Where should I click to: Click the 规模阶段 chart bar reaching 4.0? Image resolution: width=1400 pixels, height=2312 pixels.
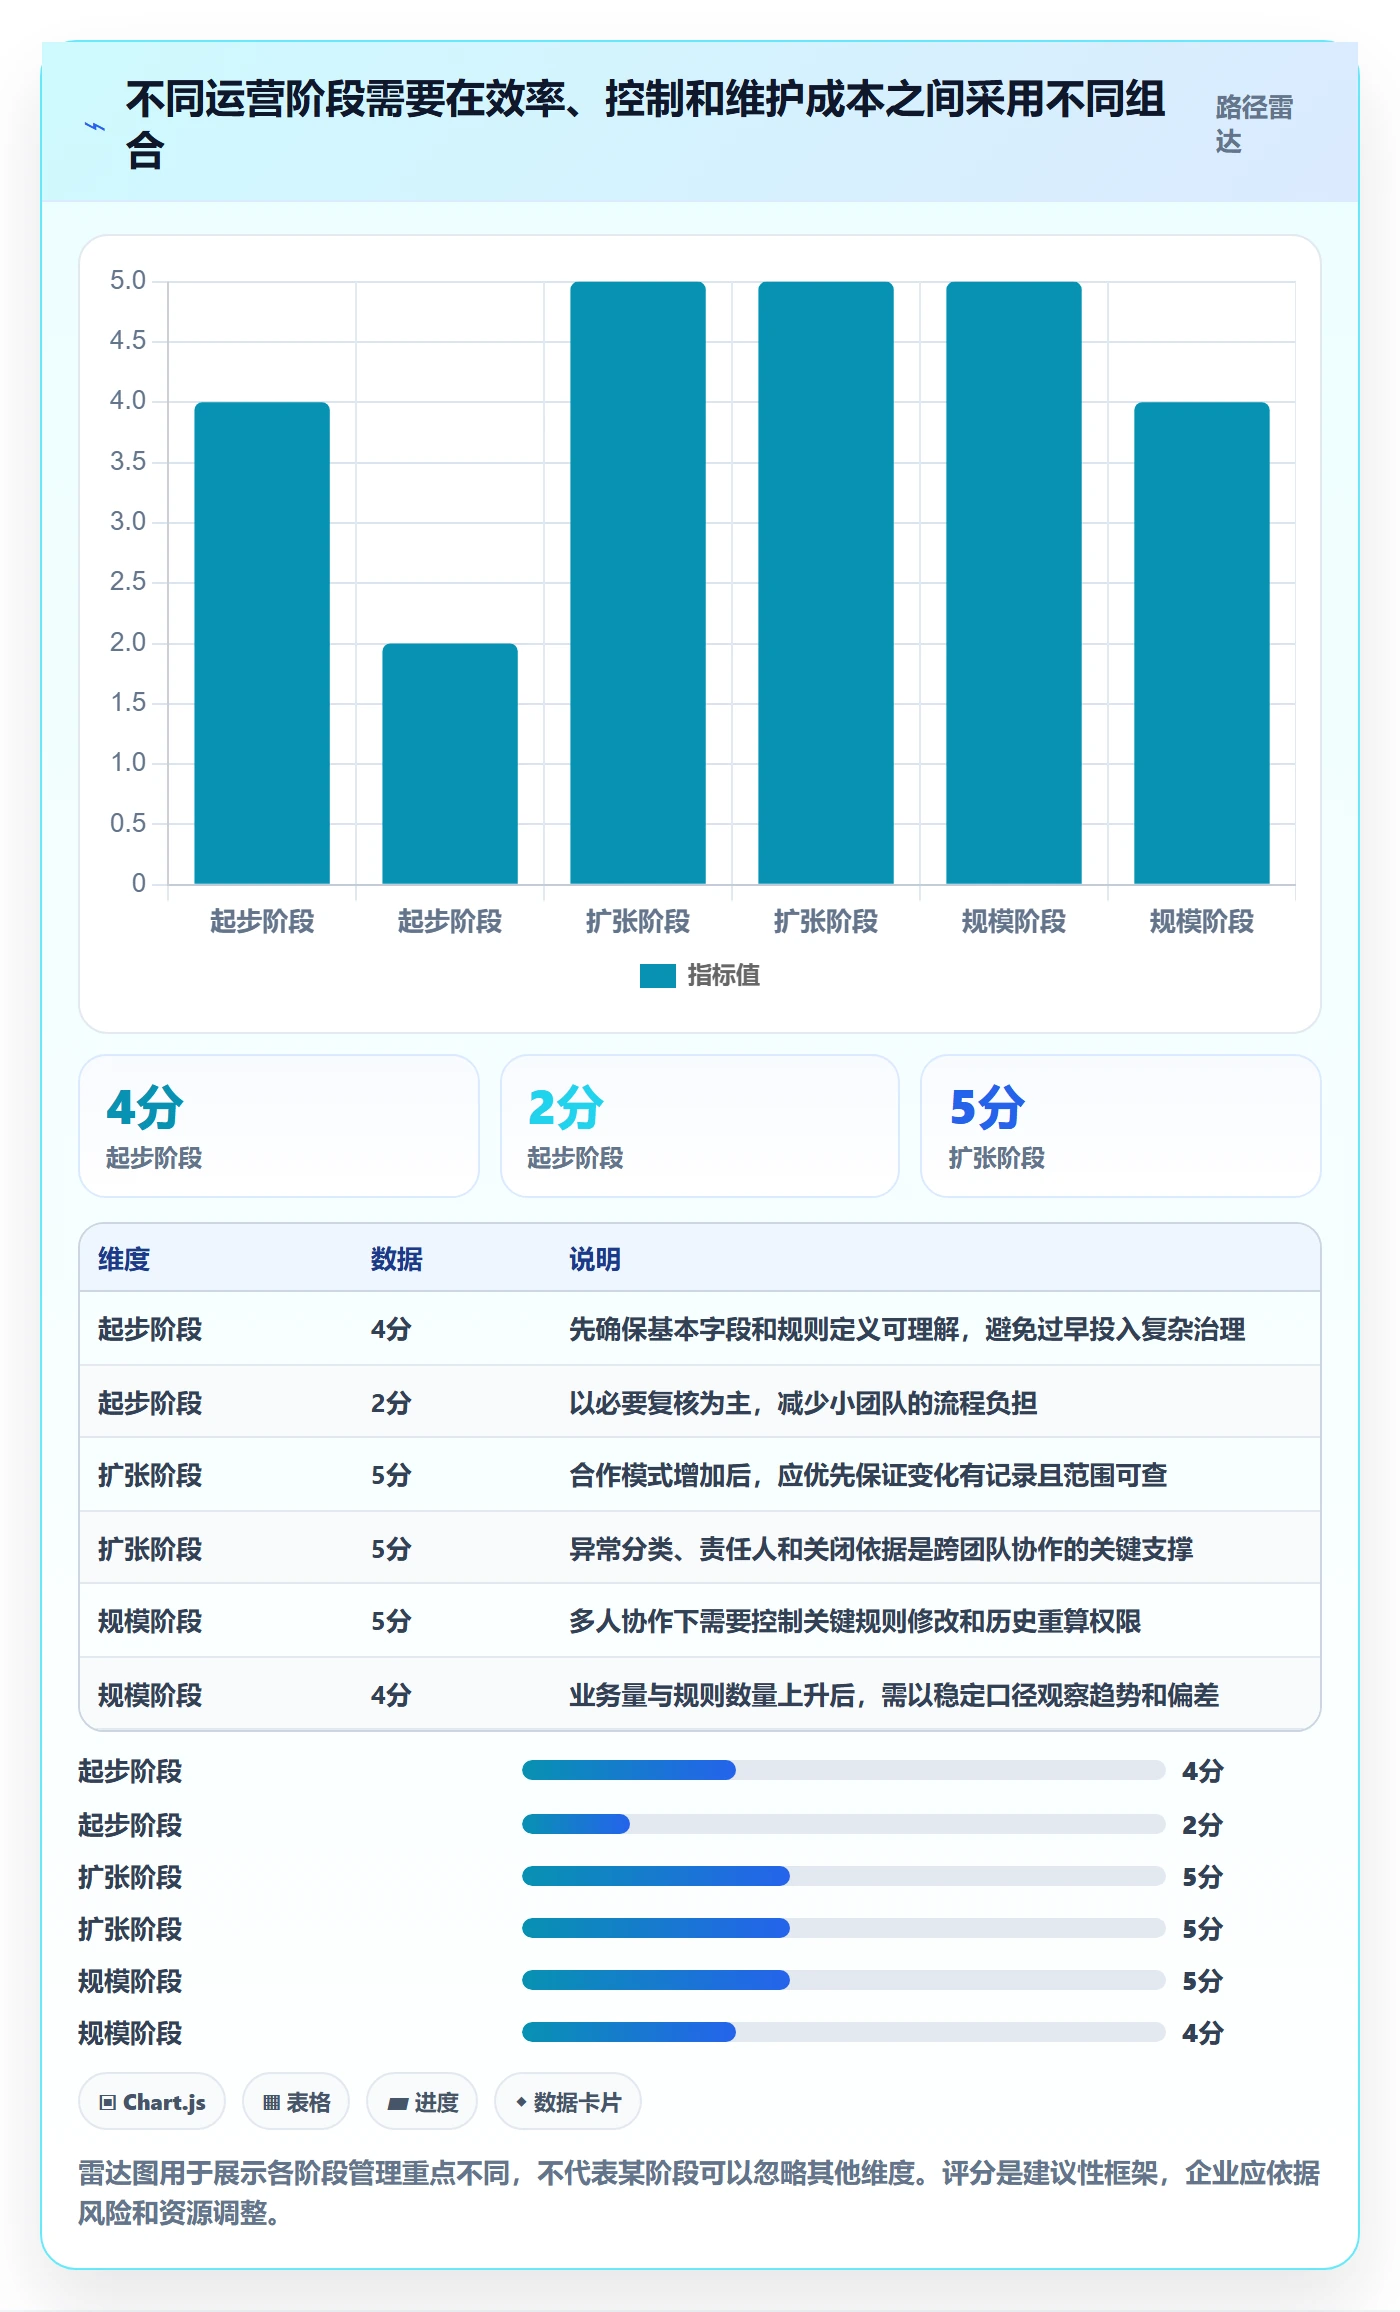(x=1202, y=643)
